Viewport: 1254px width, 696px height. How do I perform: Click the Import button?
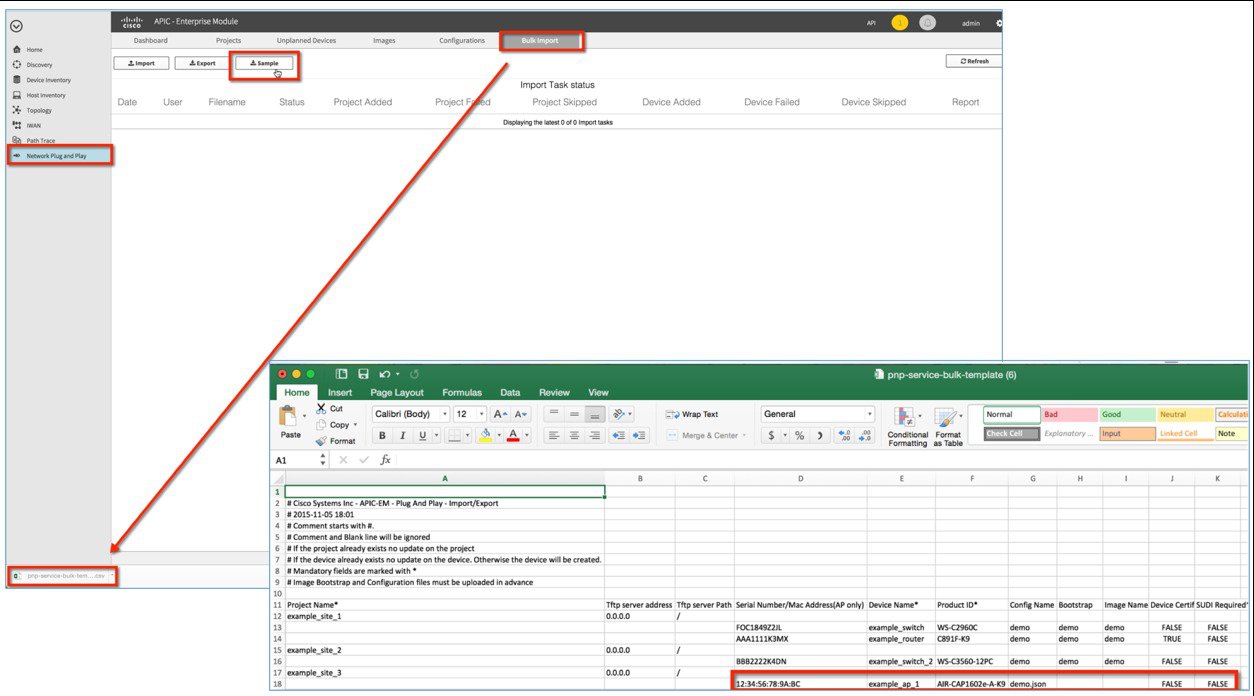(141, 63)
